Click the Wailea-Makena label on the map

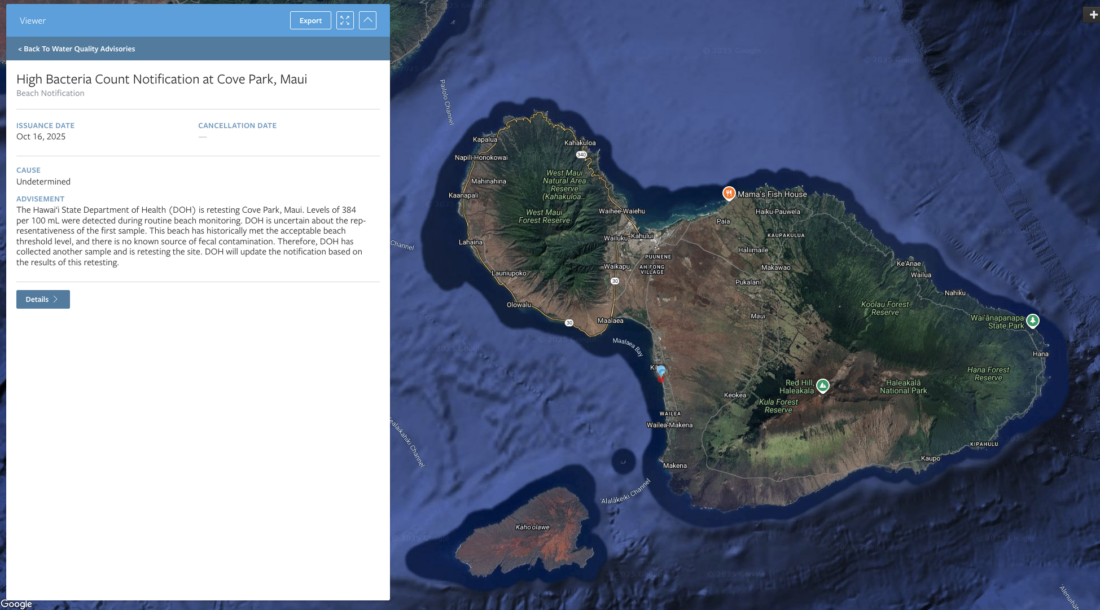[668, 424]
